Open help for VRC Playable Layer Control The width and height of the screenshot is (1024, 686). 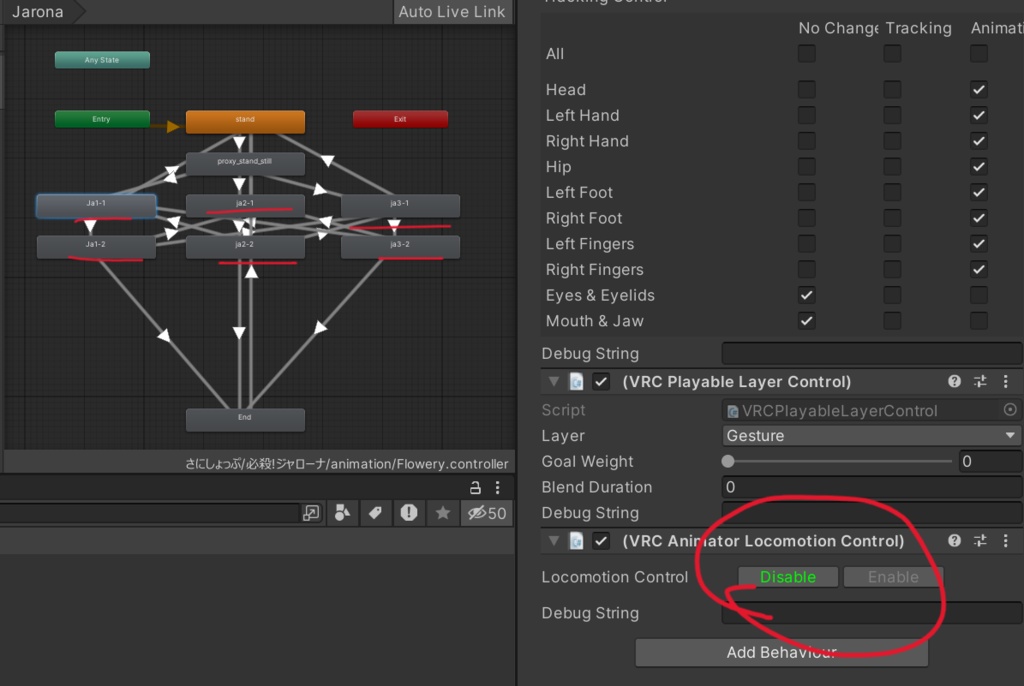tap(954, 381)
